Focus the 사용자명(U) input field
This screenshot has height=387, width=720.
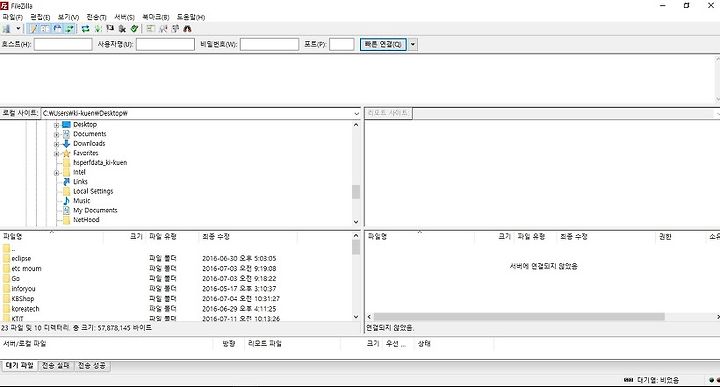(x=165, y=45)
